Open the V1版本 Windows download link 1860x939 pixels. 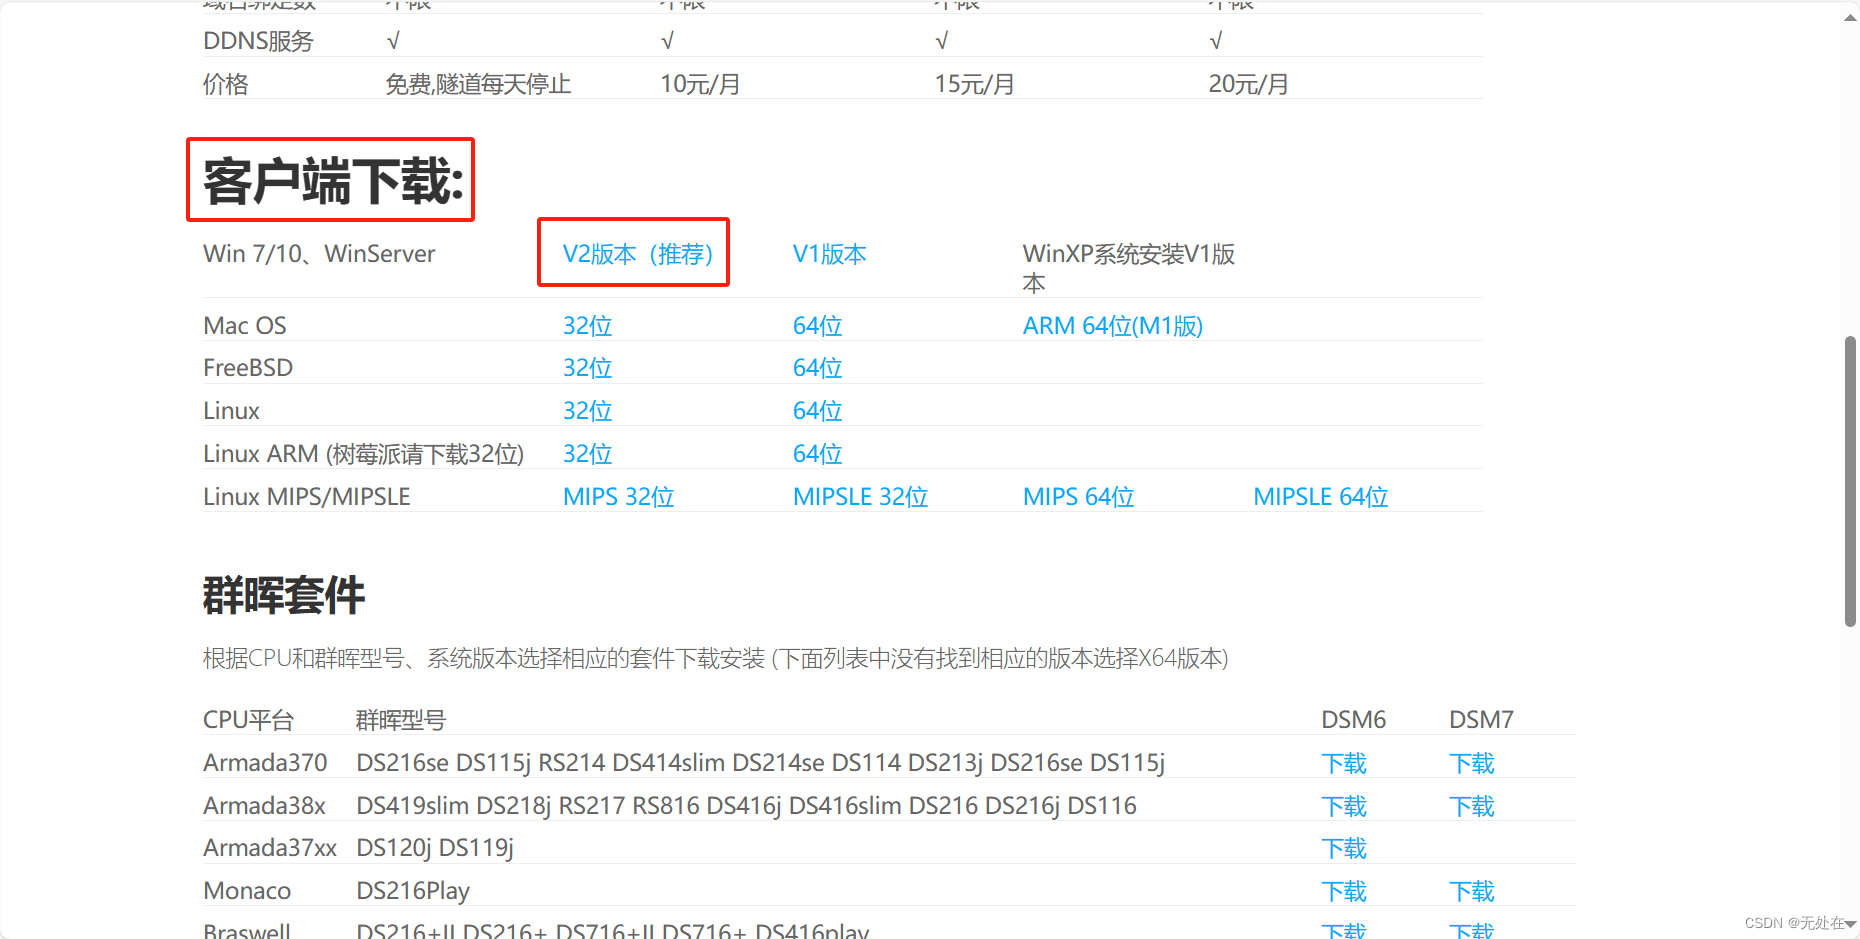829,254
